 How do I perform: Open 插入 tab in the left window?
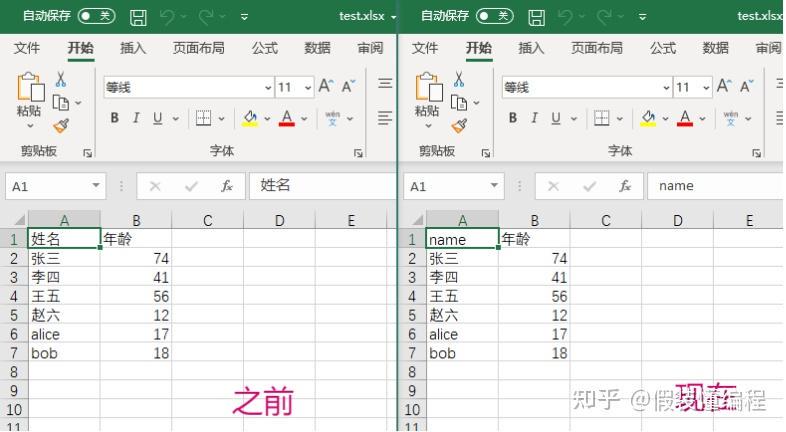click(133, 48)
